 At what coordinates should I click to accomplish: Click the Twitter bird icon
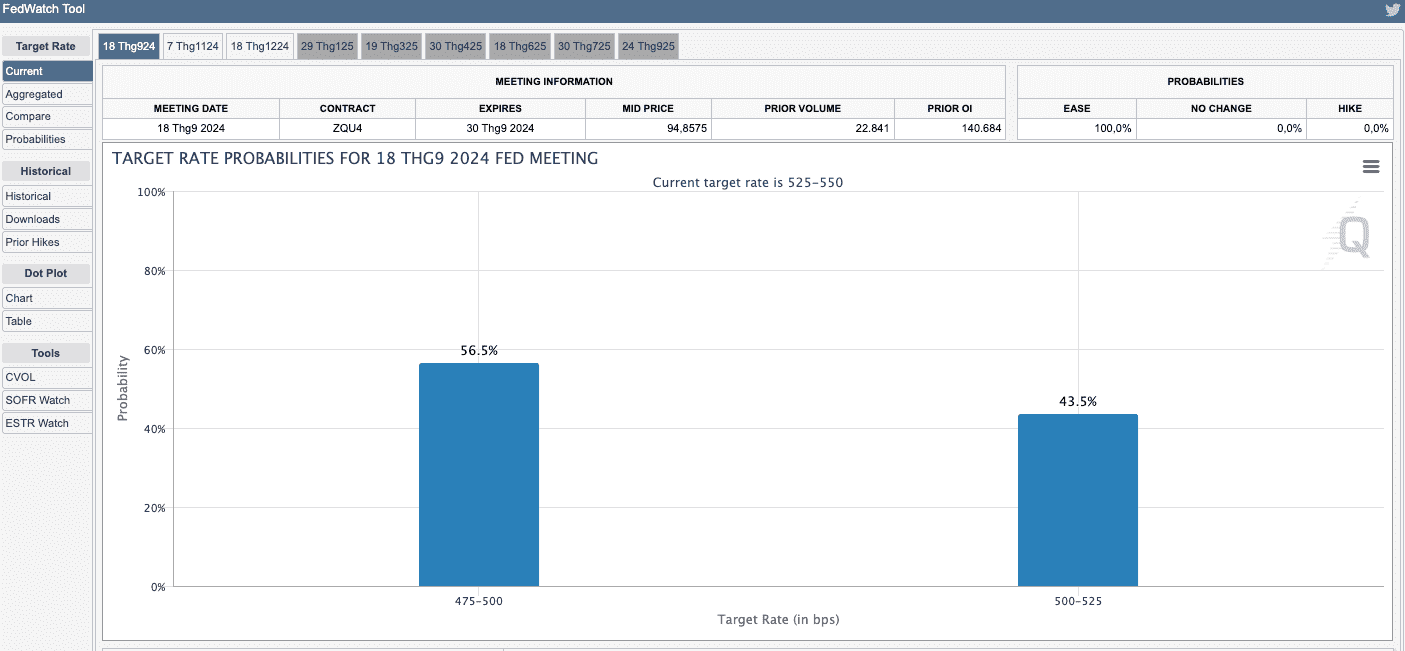click(x=1392, y=10)
